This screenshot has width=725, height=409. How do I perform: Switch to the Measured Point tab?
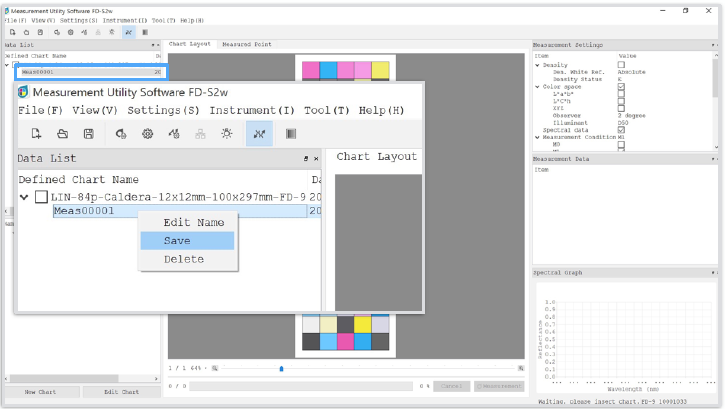click(247, 44)
